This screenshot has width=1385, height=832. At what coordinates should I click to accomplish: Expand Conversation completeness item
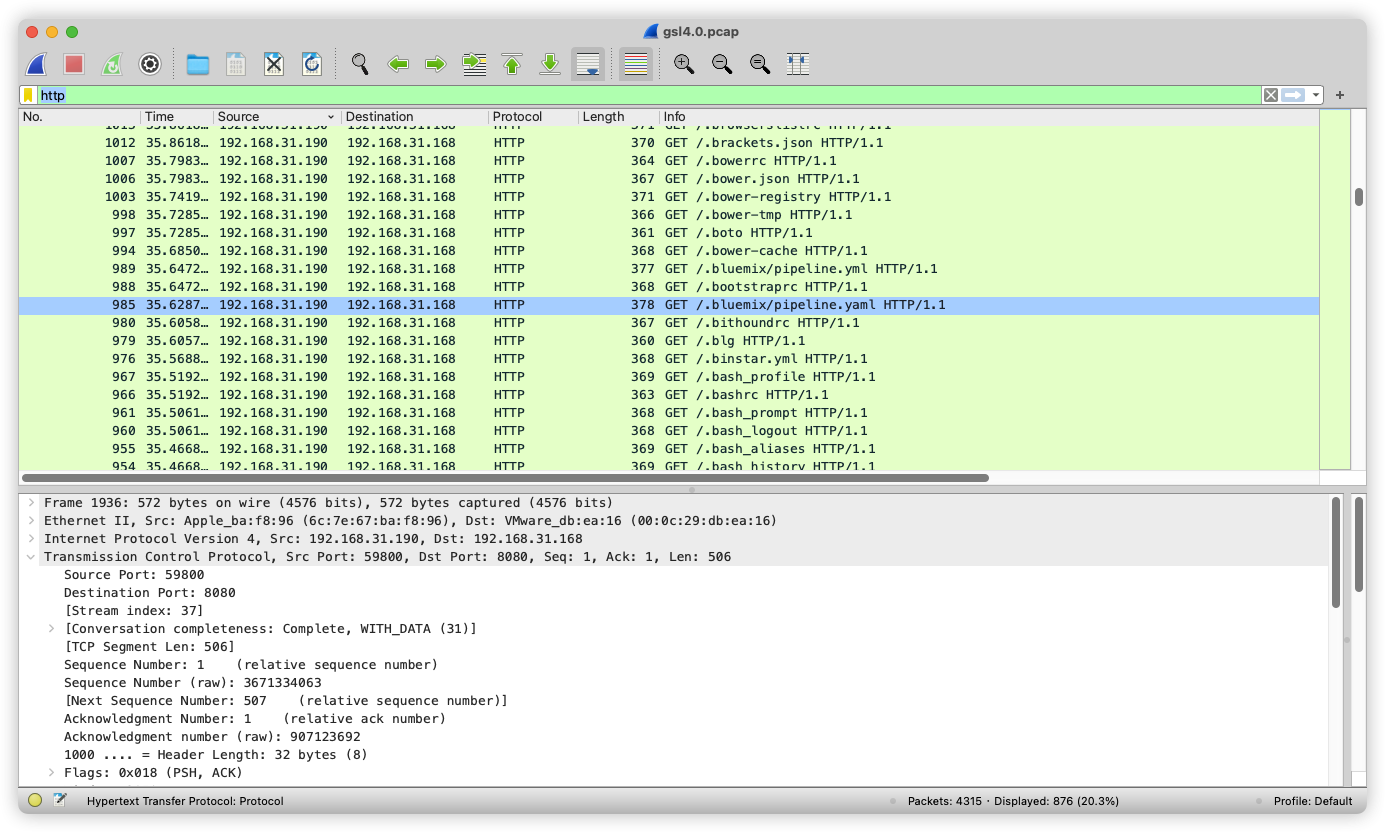click(x=51, y=629)
